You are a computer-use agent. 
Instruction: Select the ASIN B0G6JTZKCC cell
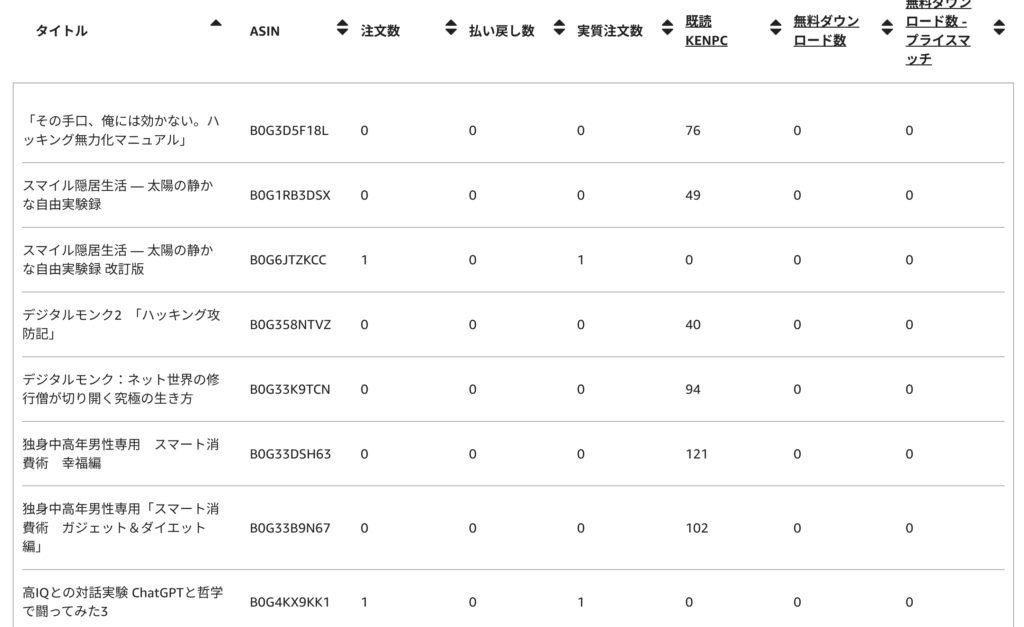[288, 260]
